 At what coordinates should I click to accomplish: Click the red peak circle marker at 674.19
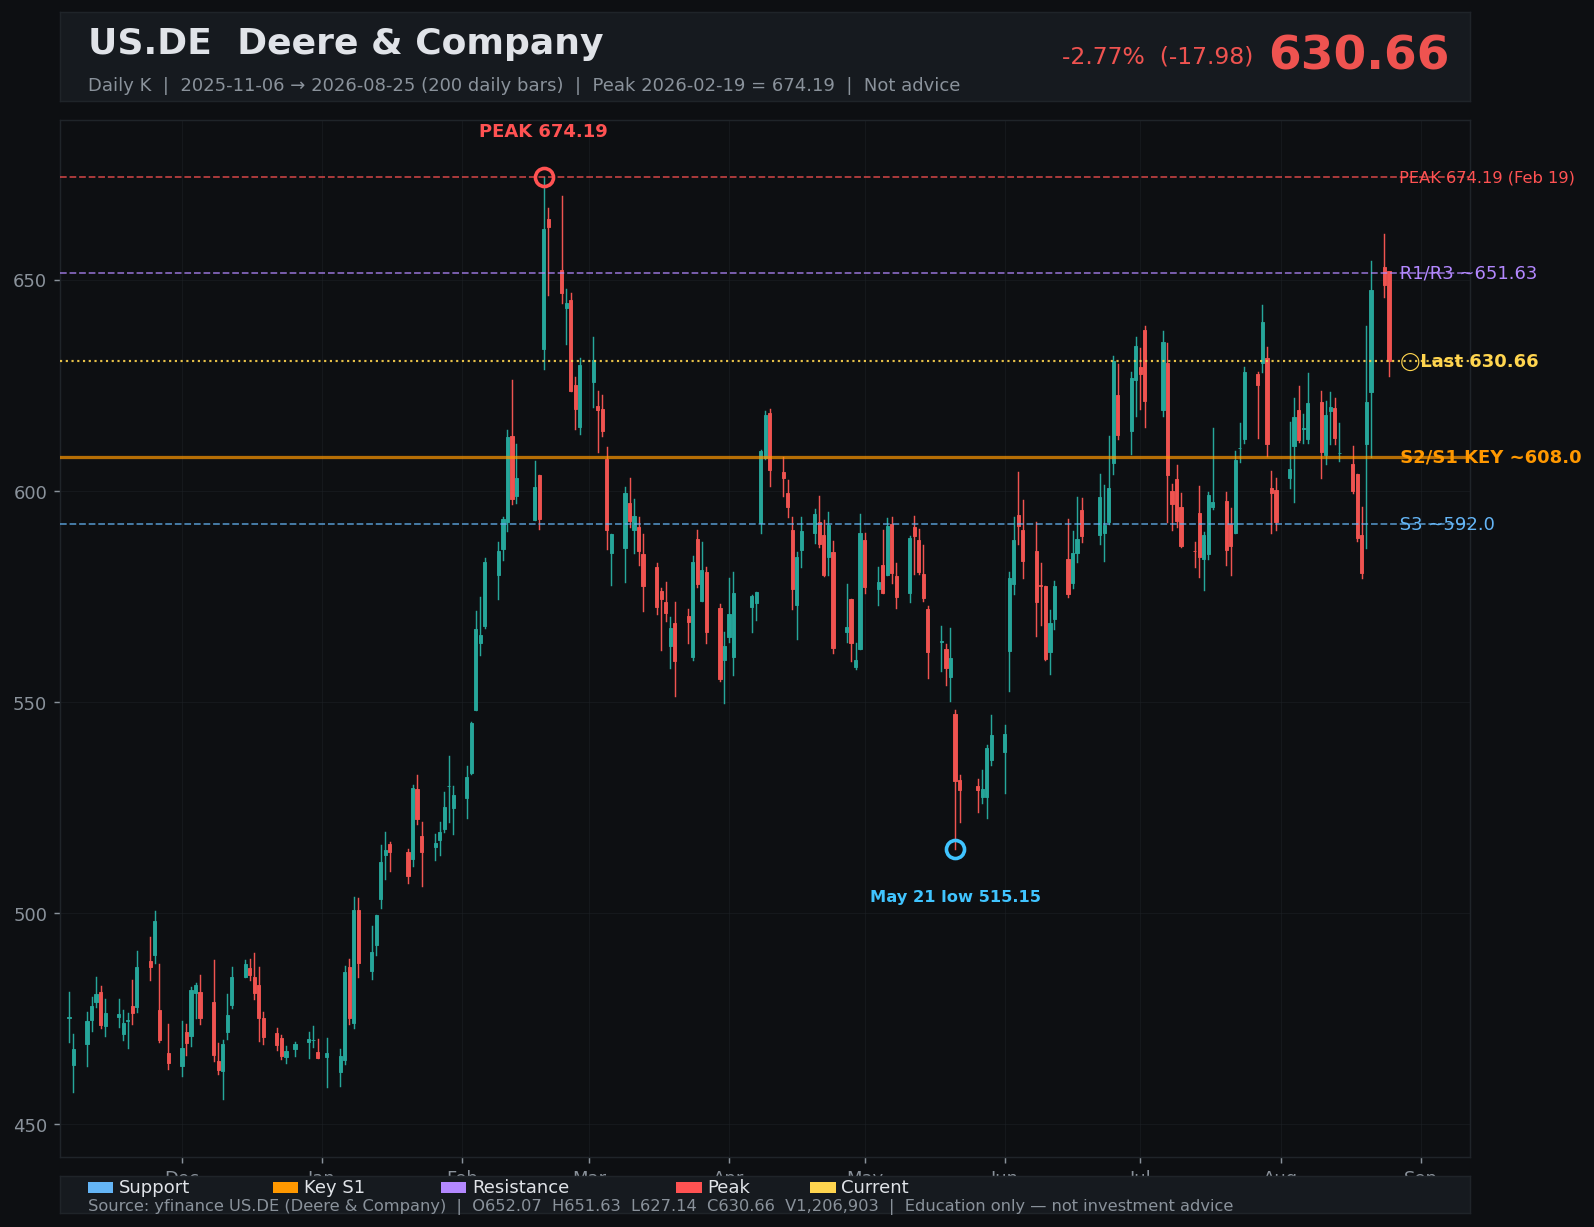point(544,178)
